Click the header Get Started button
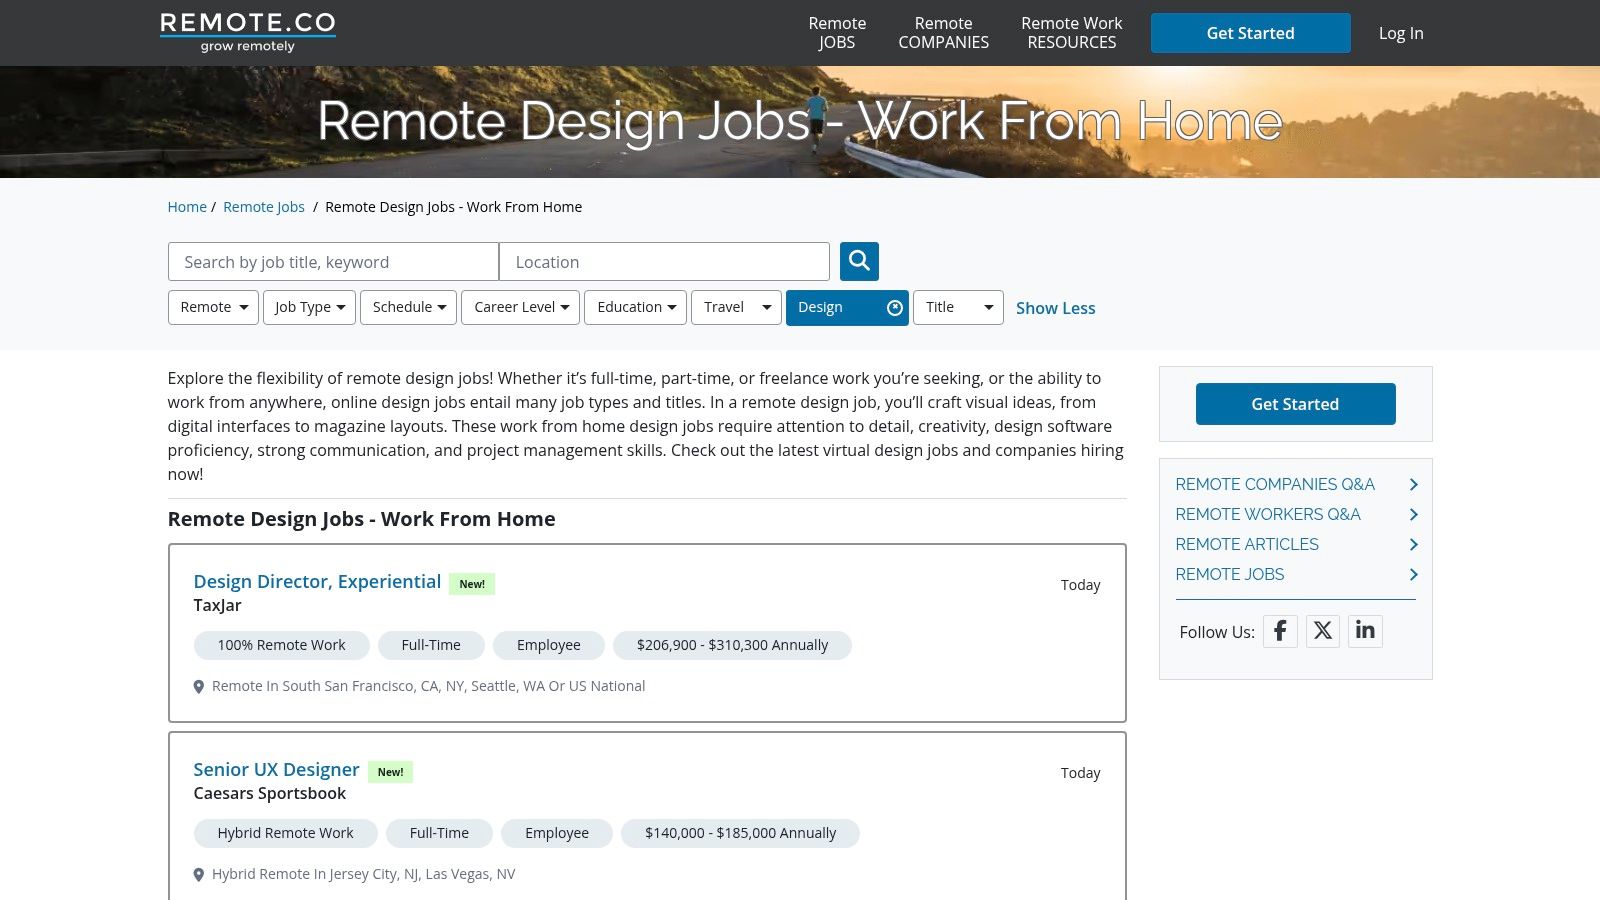The height and width of the screenshot is (900, 1600). [1250, 33]
